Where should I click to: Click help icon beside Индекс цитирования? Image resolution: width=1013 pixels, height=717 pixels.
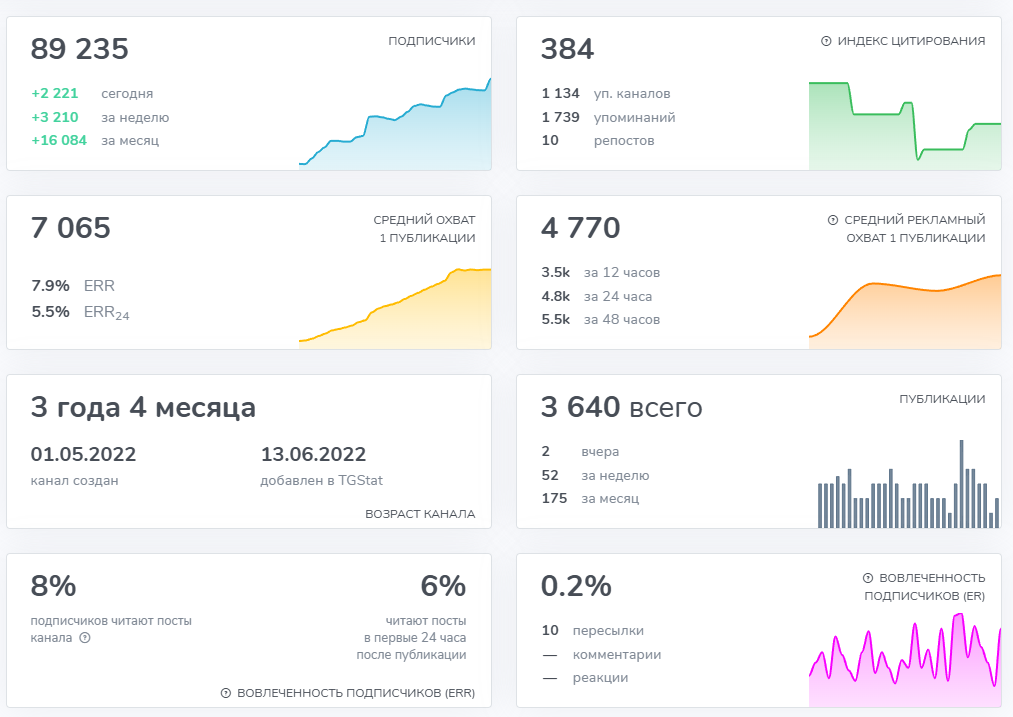(x=826, y=41)
